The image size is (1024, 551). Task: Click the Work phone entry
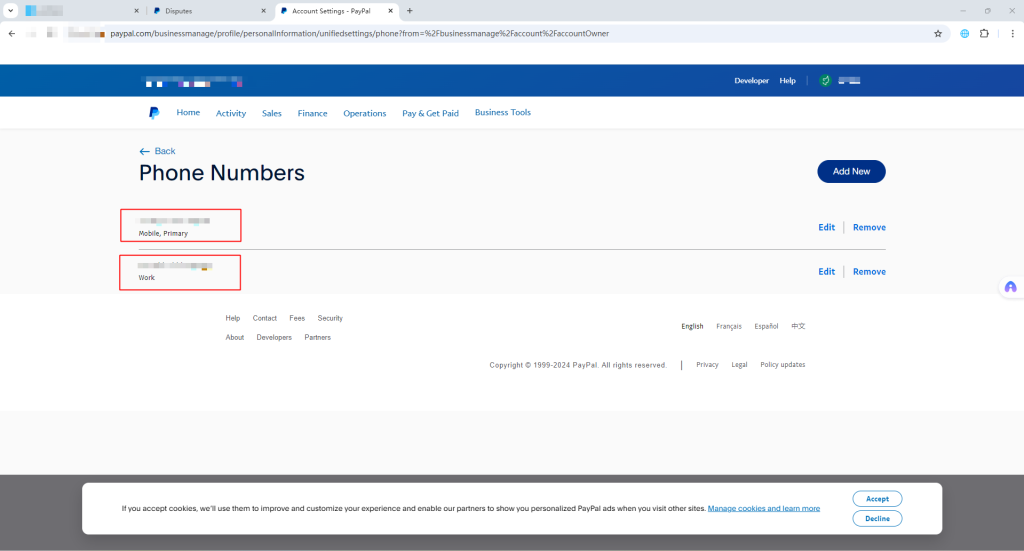180,272
